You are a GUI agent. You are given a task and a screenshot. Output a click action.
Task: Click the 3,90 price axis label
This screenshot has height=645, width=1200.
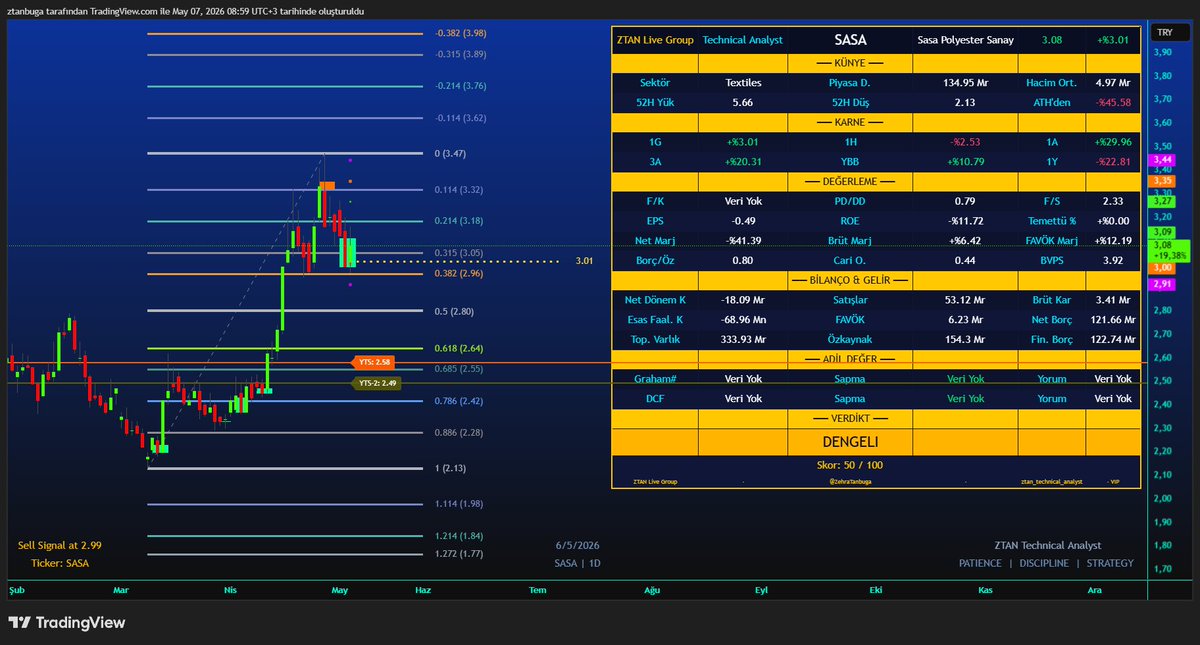1162,50
